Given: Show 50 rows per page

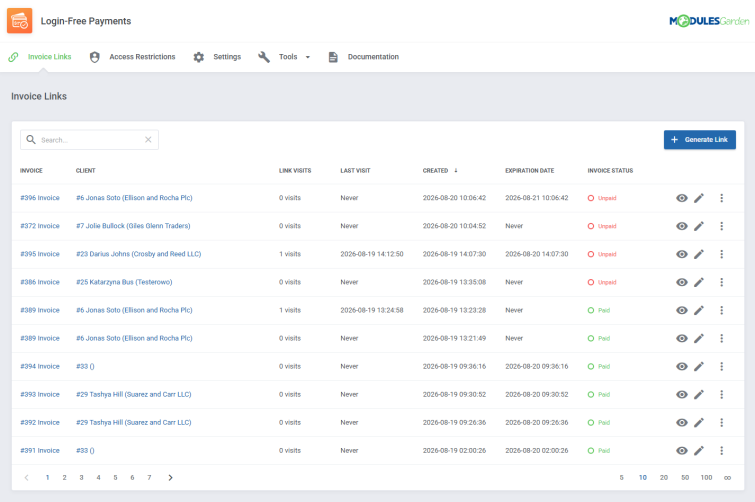Looking at the screenshot, I should 685,477.
